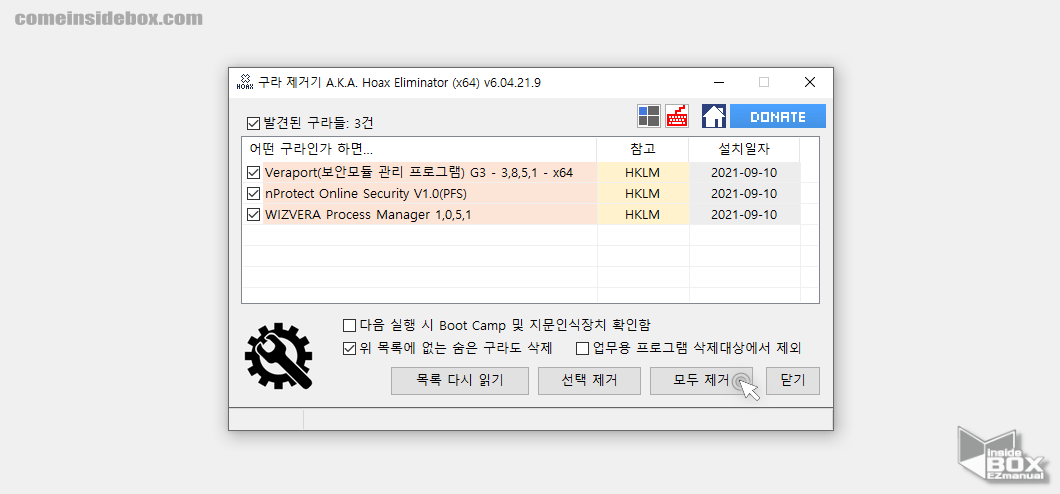This screenshot has height=494, width=1060.
Task: Enable 업무용 프로그램 삭제대상에서 제외 checkbox
Action: (x=582, y=349)
